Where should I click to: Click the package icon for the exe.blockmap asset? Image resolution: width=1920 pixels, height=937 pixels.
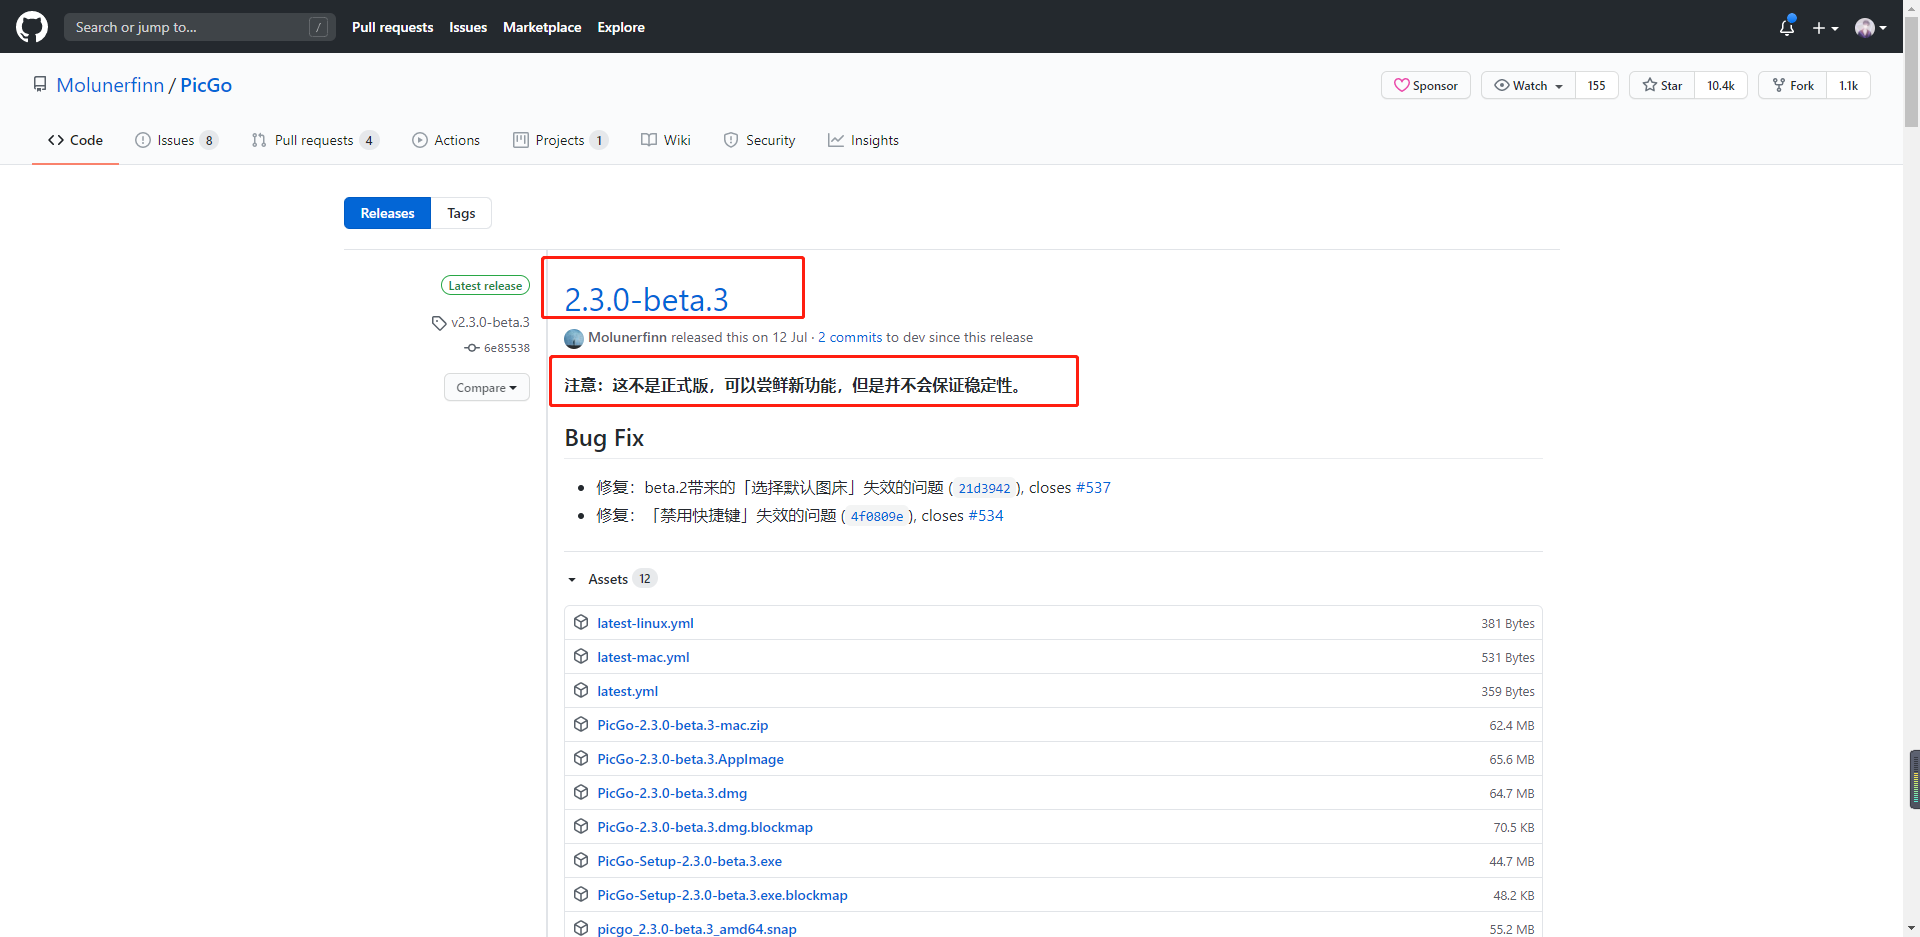[581, 894]
